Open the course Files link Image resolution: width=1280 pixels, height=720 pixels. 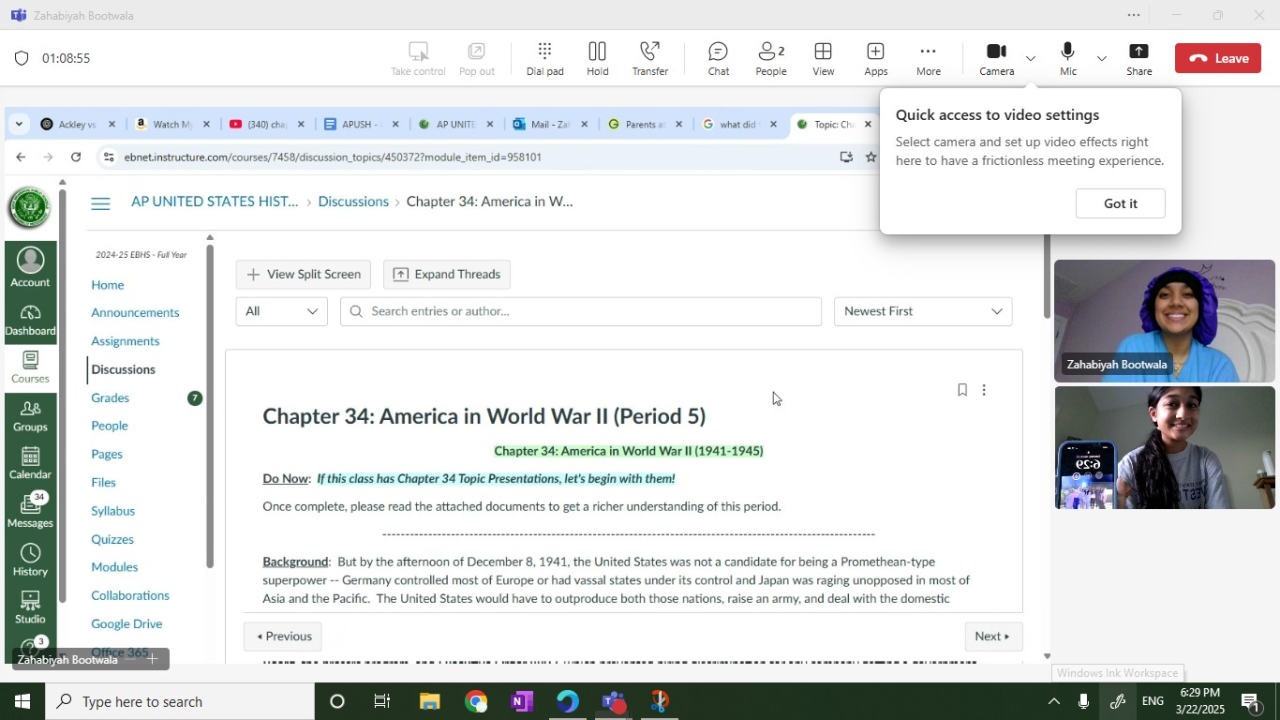(103, 482)
